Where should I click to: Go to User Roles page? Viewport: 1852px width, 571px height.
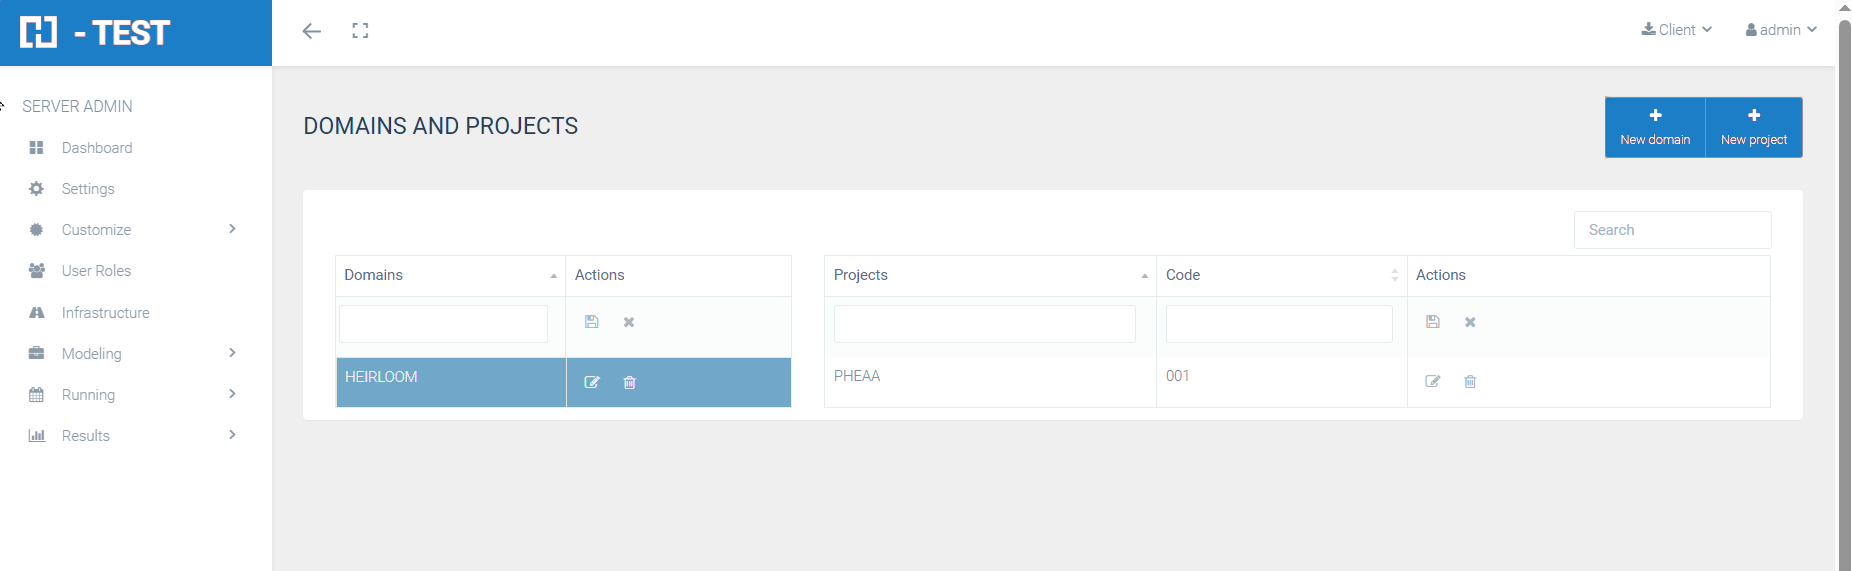click(96, 271)
